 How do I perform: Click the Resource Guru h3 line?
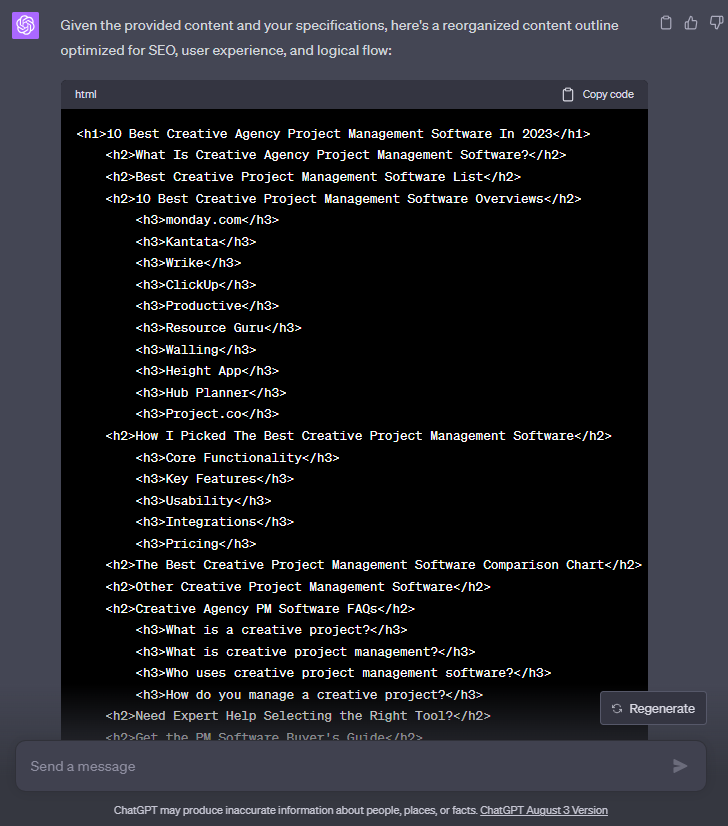tap(218, 328)
